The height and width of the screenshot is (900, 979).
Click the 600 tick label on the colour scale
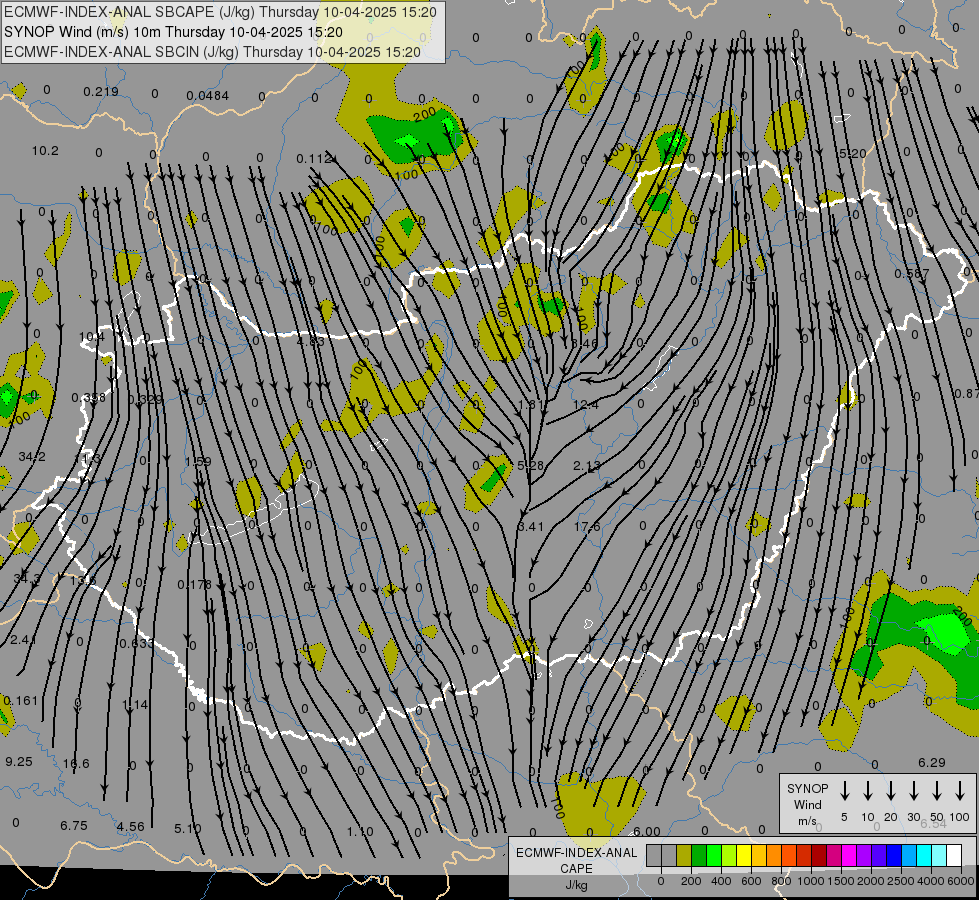click(751, 881)
